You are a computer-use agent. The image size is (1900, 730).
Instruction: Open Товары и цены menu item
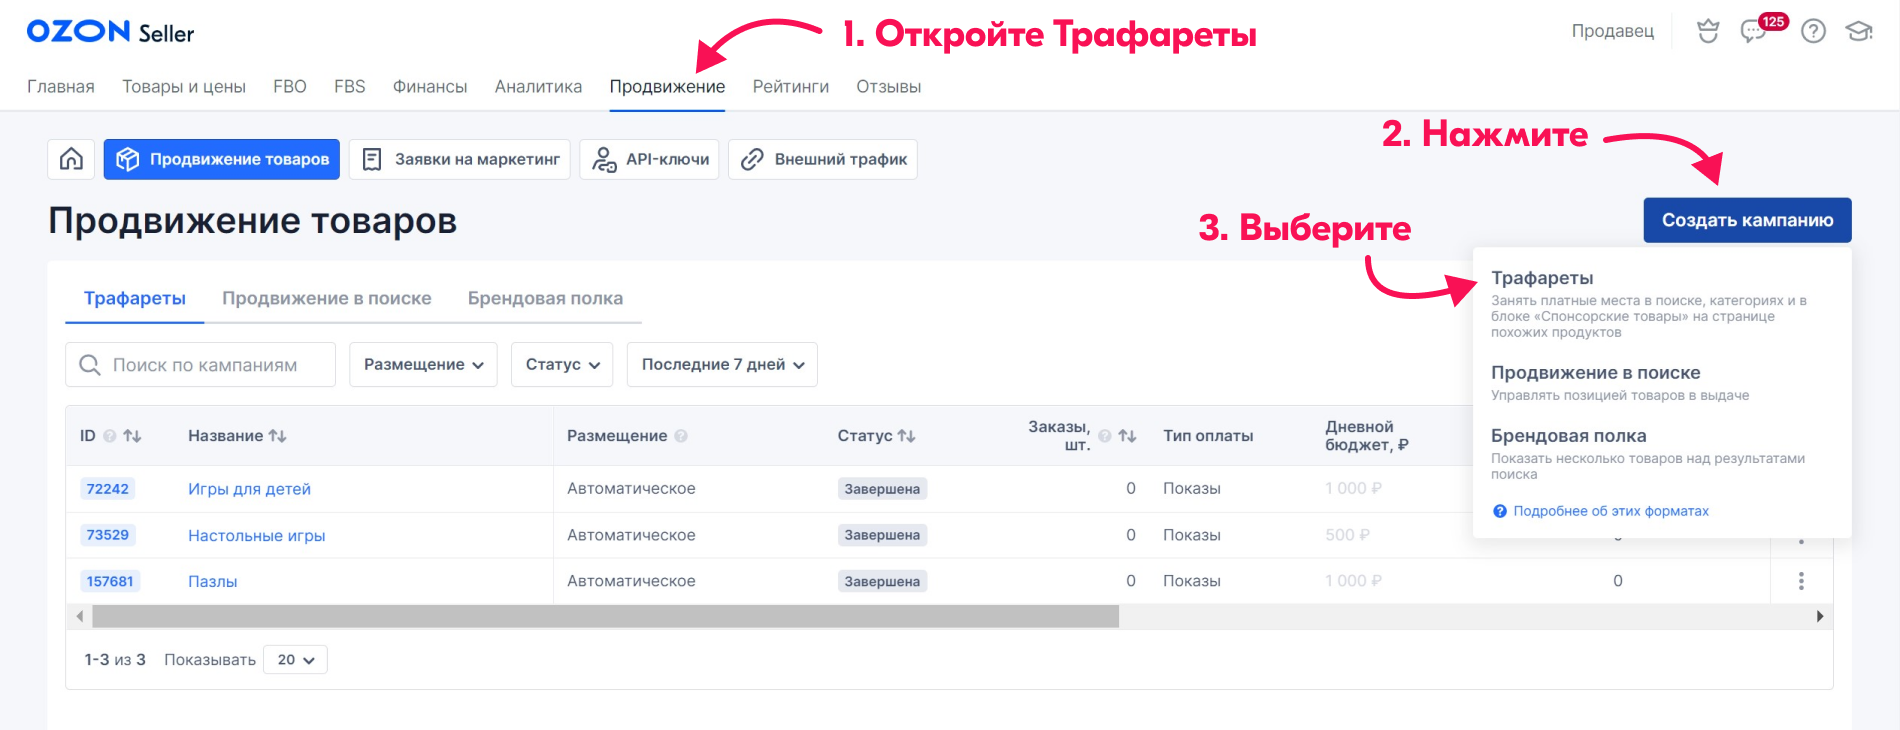pyautogui.click(x=184, y=87)
